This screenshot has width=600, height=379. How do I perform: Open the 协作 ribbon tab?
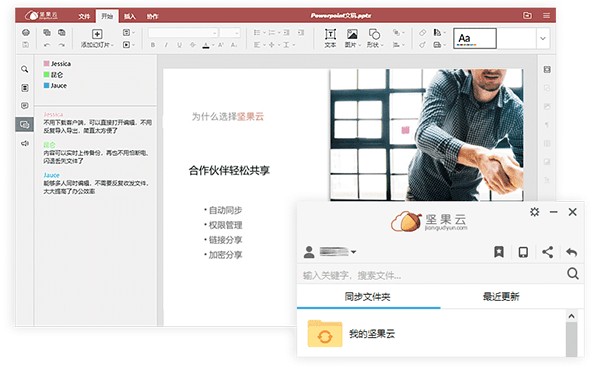coord(152,16)
